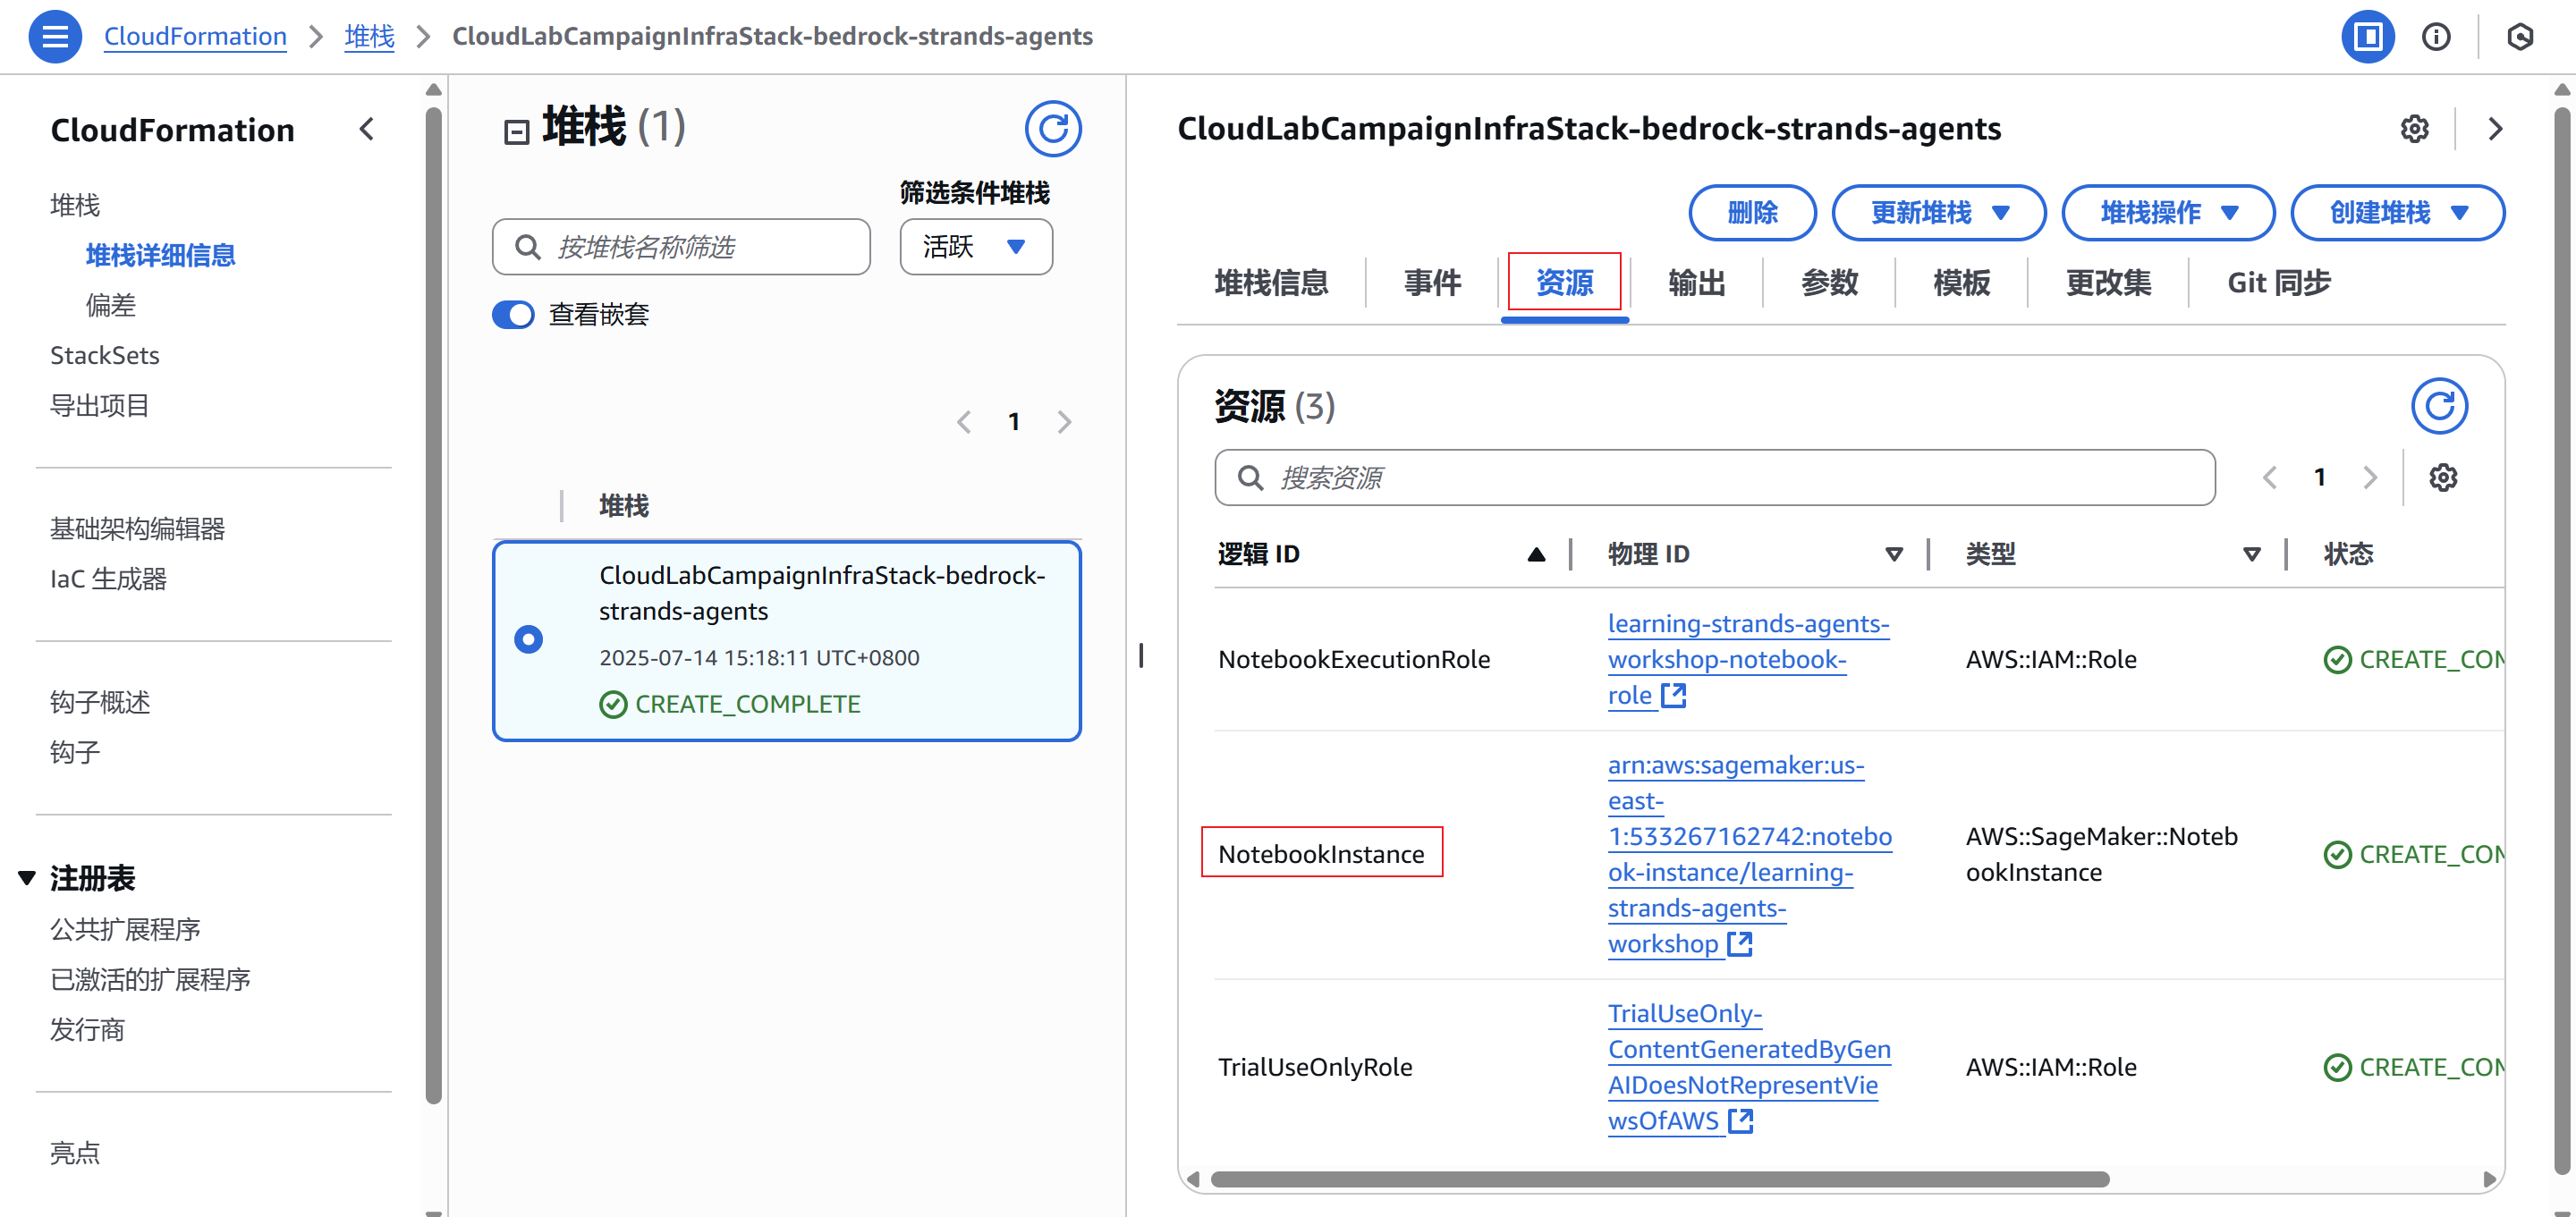Expand the stack actions dropdown button
Image resolution: width=2576 pixels, height=1217 pixels.
[2168, 212]
